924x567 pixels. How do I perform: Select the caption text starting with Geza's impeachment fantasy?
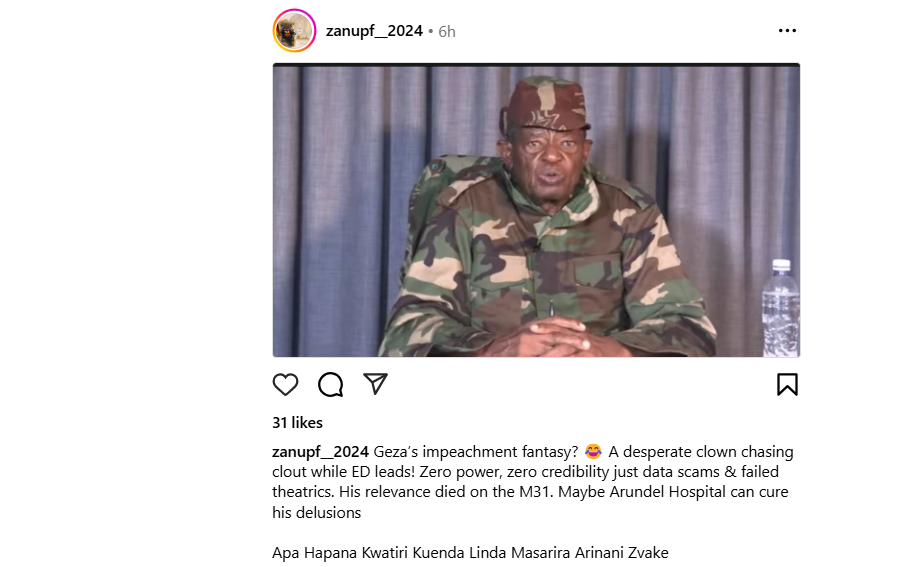(x=533, y=482)
